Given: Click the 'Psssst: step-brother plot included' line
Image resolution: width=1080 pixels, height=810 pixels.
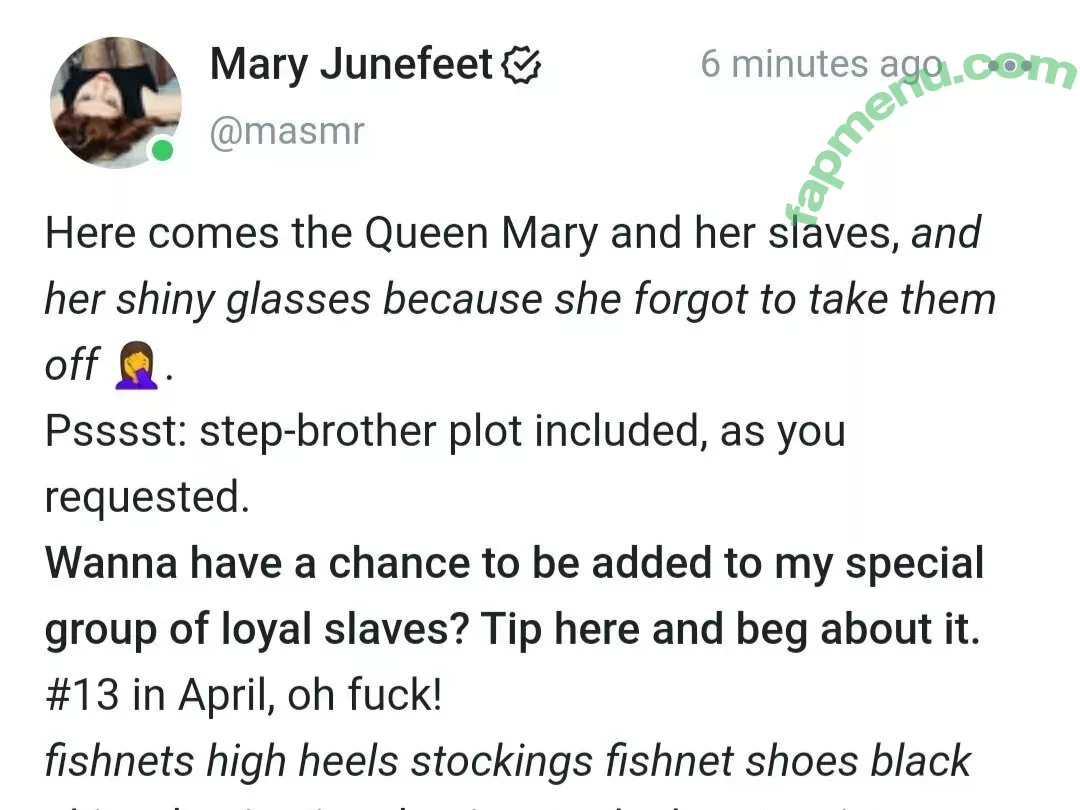Looking at the screenshot, I should point(445,432).
